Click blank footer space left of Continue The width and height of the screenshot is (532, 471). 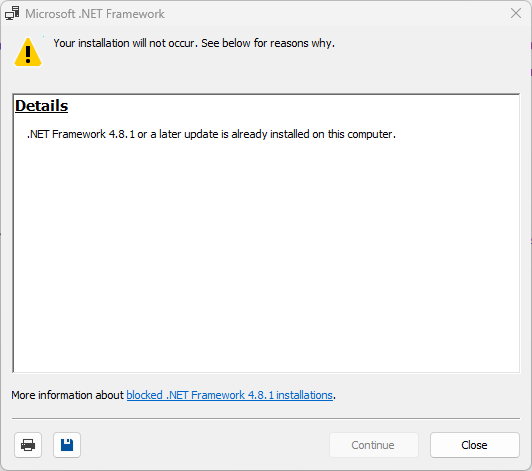(x=204, y=445)
